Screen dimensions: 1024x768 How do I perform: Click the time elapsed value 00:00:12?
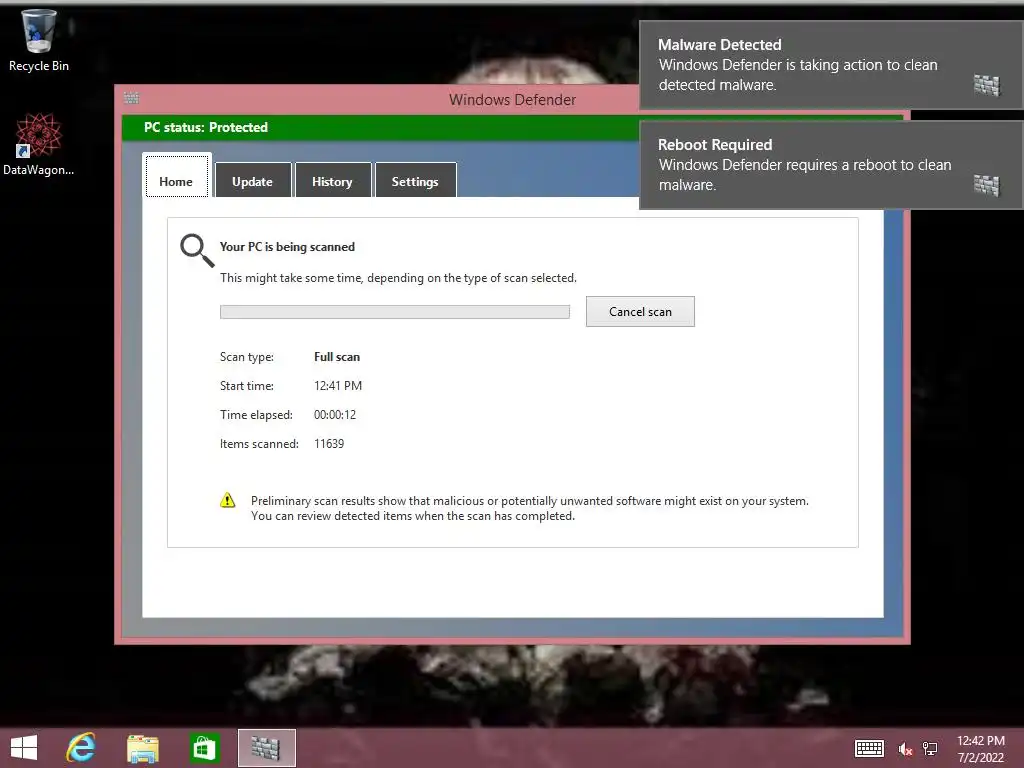pos(335,415)
